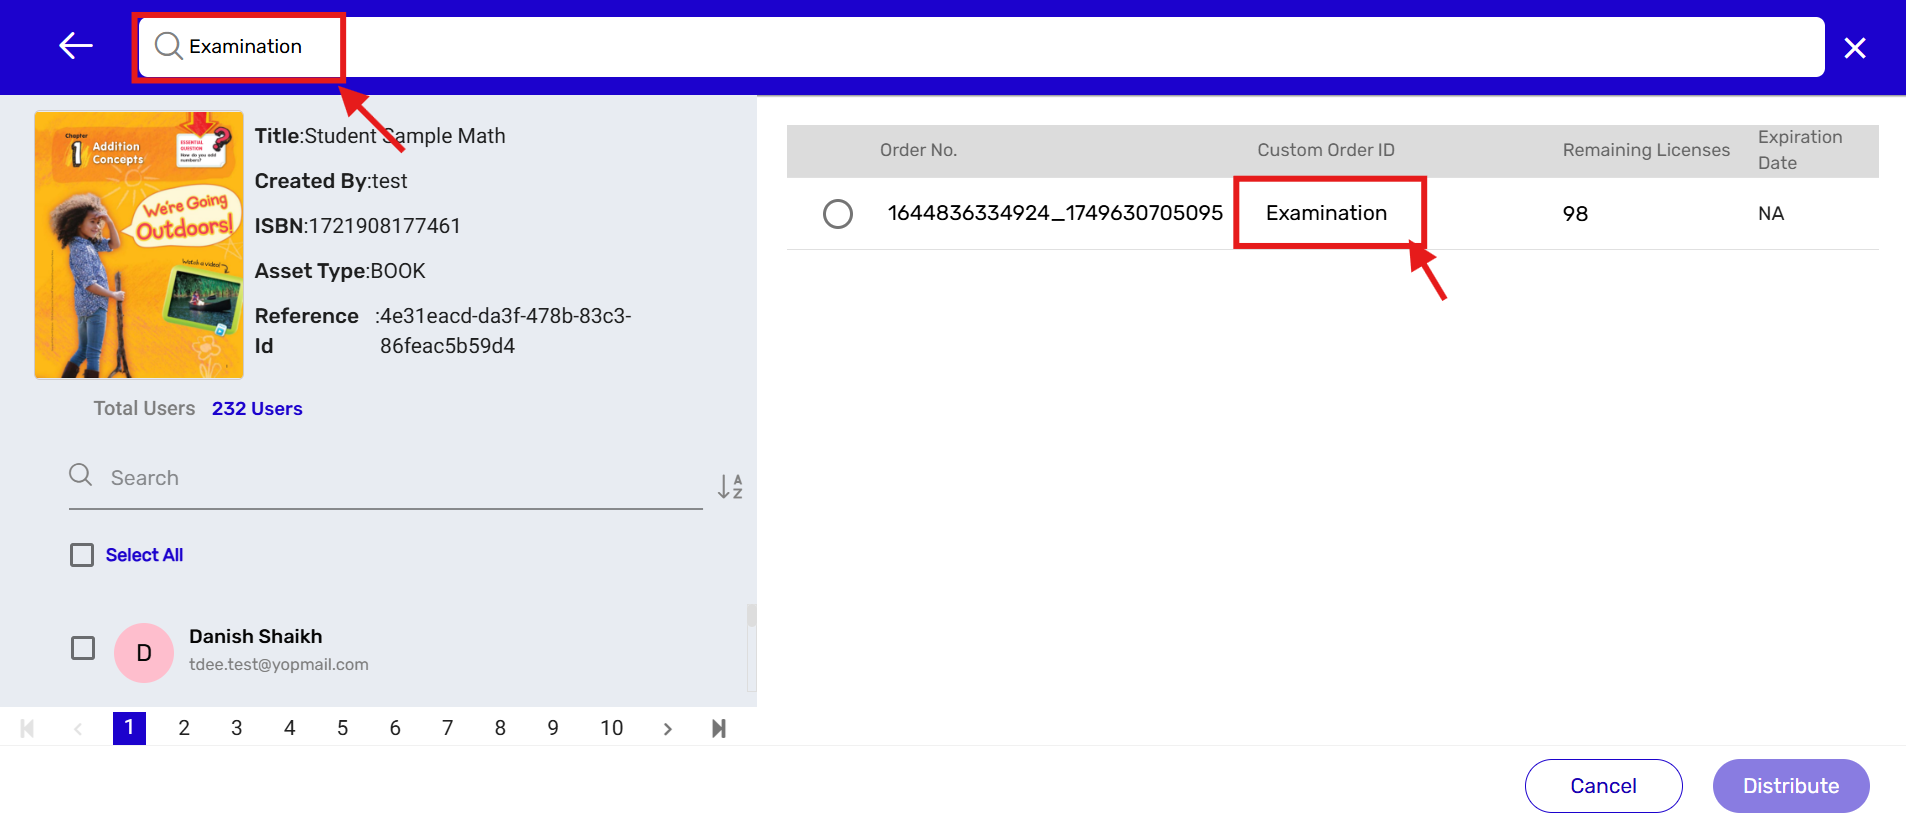Open the 232 Users link
Screen dimensions: 1906x823
257,409
